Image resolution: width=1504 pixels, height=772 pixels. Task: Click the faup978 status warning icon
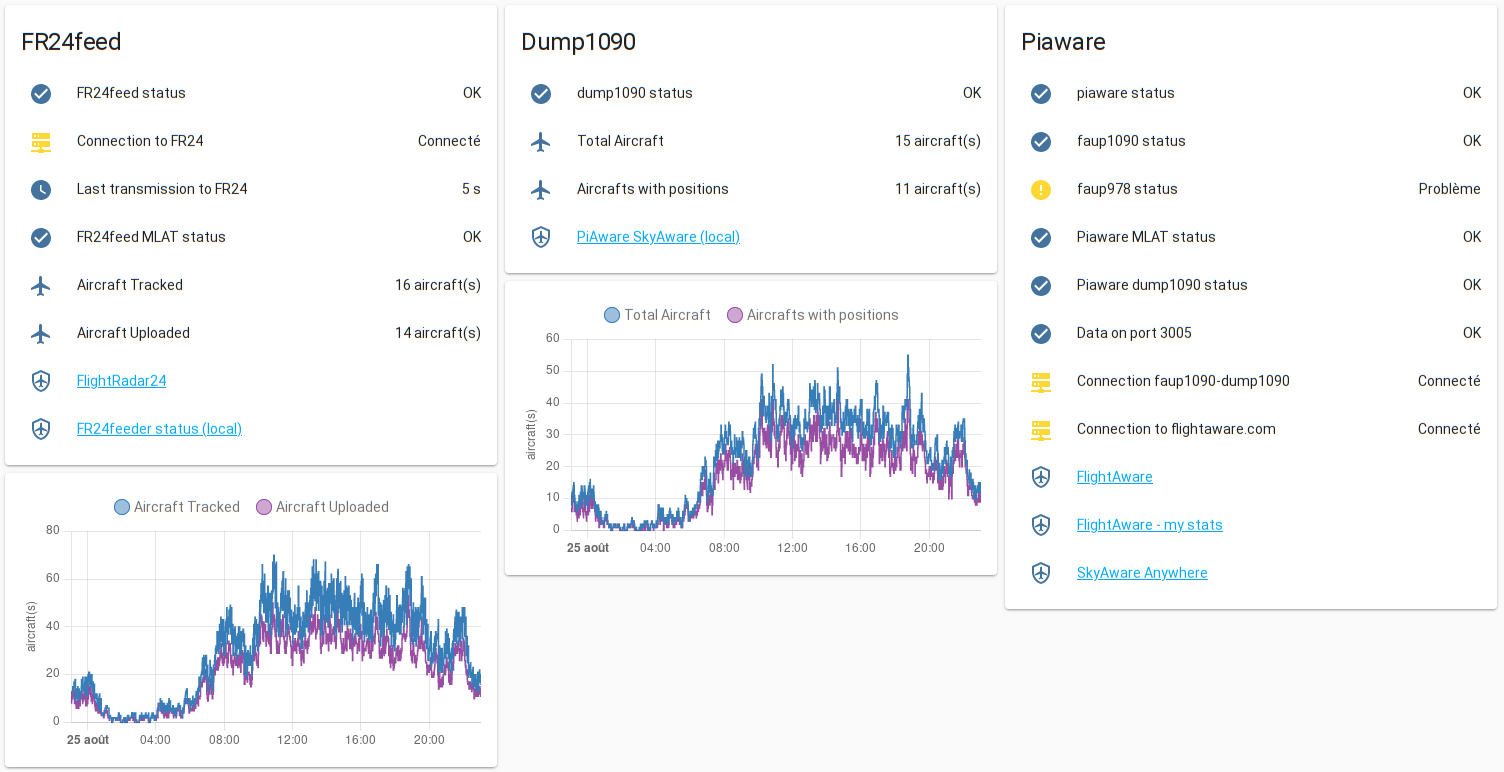pos(1041,189)
